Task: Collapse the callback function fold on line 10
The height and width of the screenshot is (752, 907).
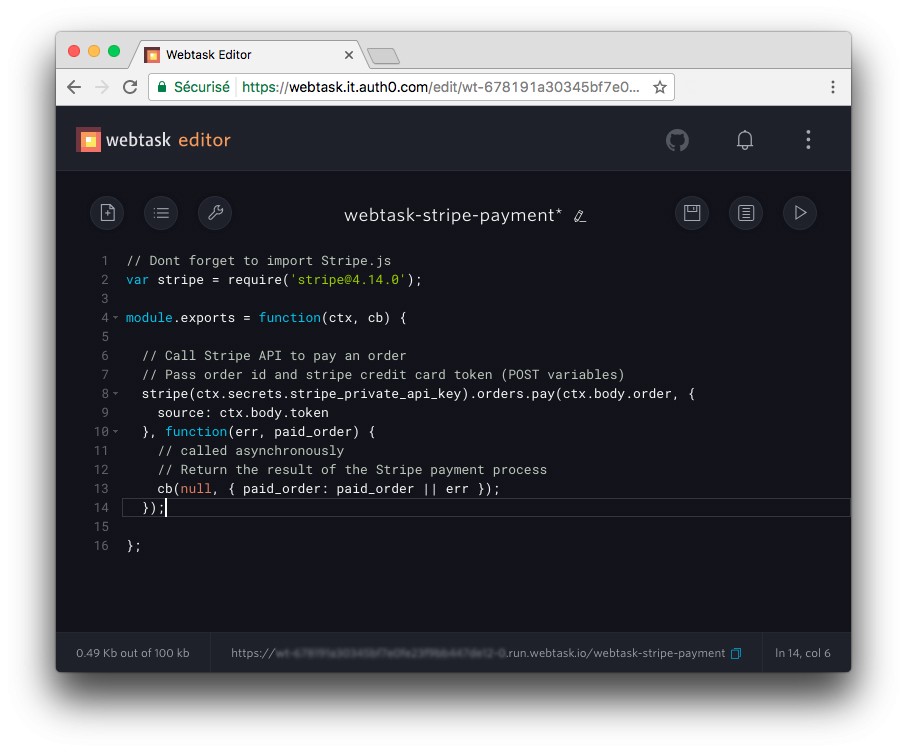Action: [113, 431]
